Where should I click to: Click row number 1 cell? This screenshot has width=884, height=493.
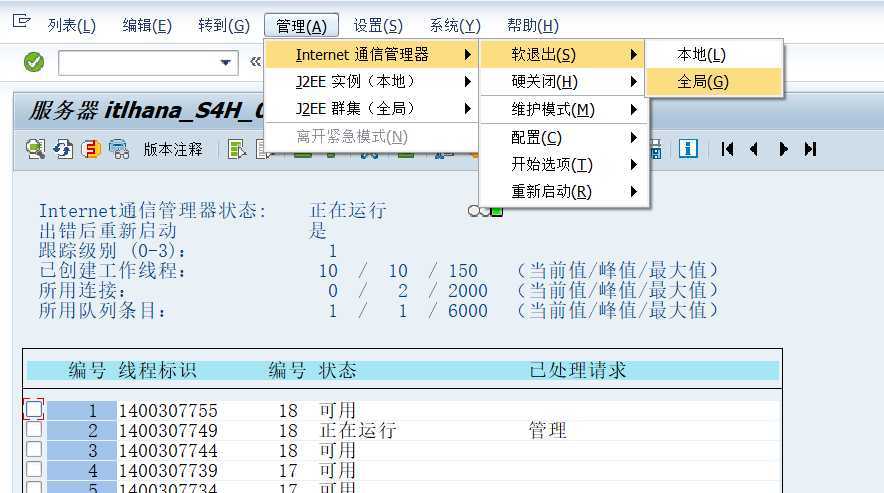(82, 411)
